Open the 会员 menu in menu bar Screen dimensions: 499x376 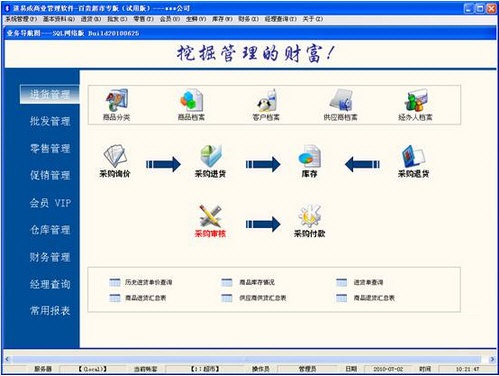coord(170,19)
